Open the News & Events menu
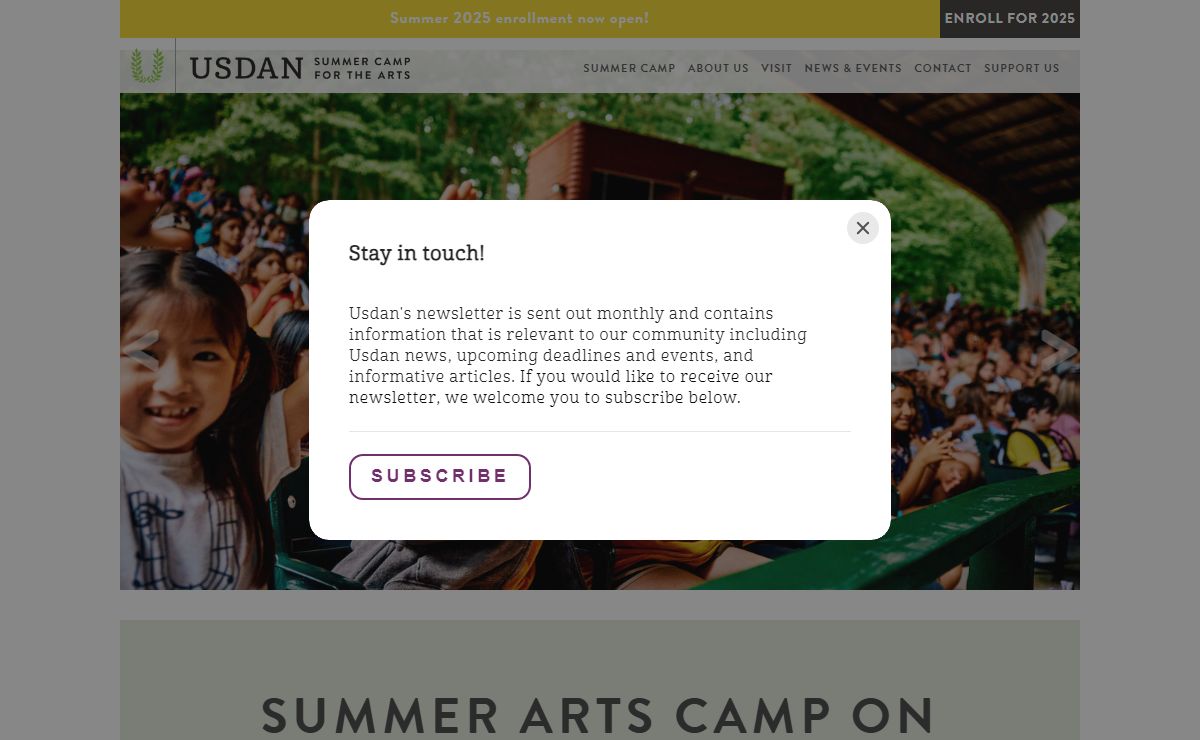The width and height of the screenshot is (1200, 740). pos(852,68)
